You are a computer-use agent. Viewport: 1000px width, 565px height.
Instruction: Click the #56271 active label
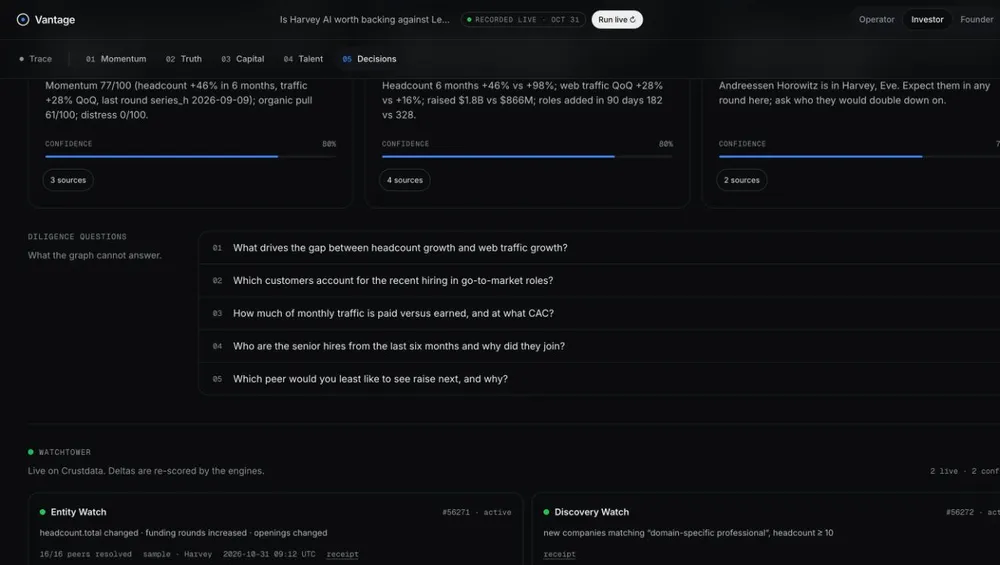pos(476,512)
